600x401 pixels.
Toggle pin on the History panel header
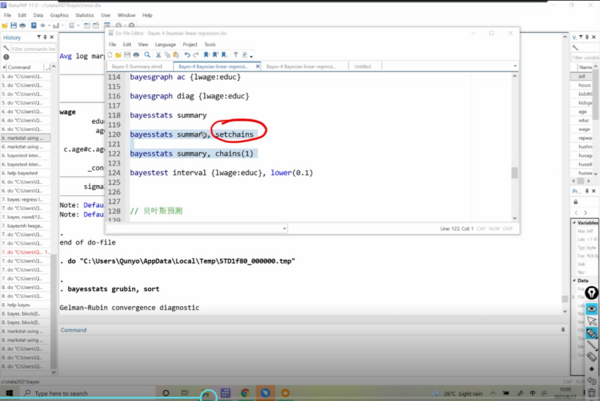pyautogui.click(x=45, y=37)
